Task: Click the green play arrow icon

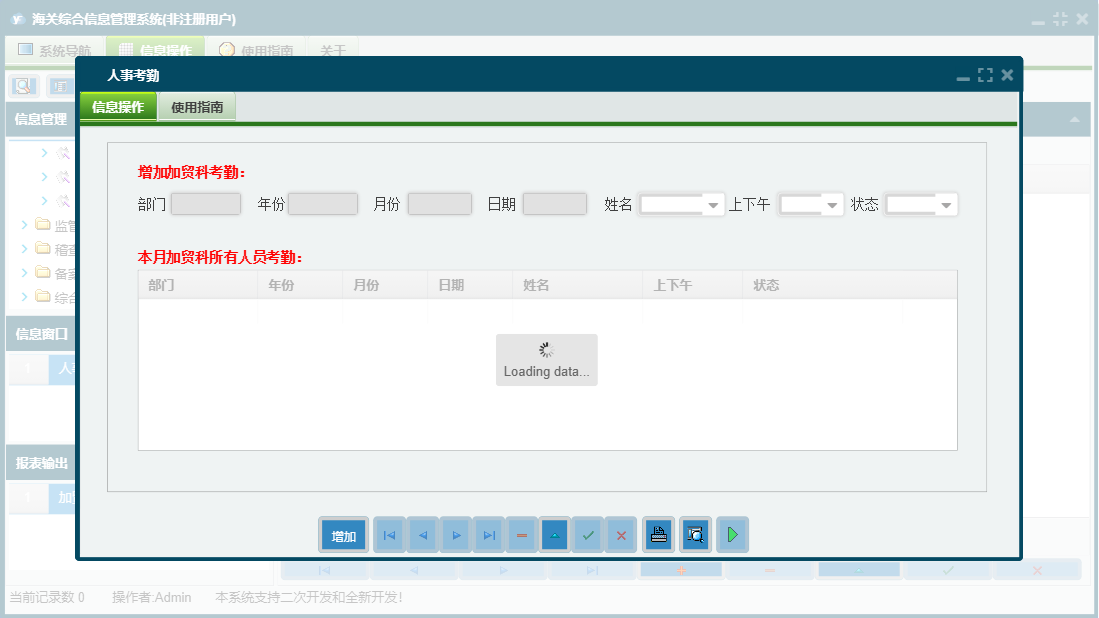Action: [732, 535]
